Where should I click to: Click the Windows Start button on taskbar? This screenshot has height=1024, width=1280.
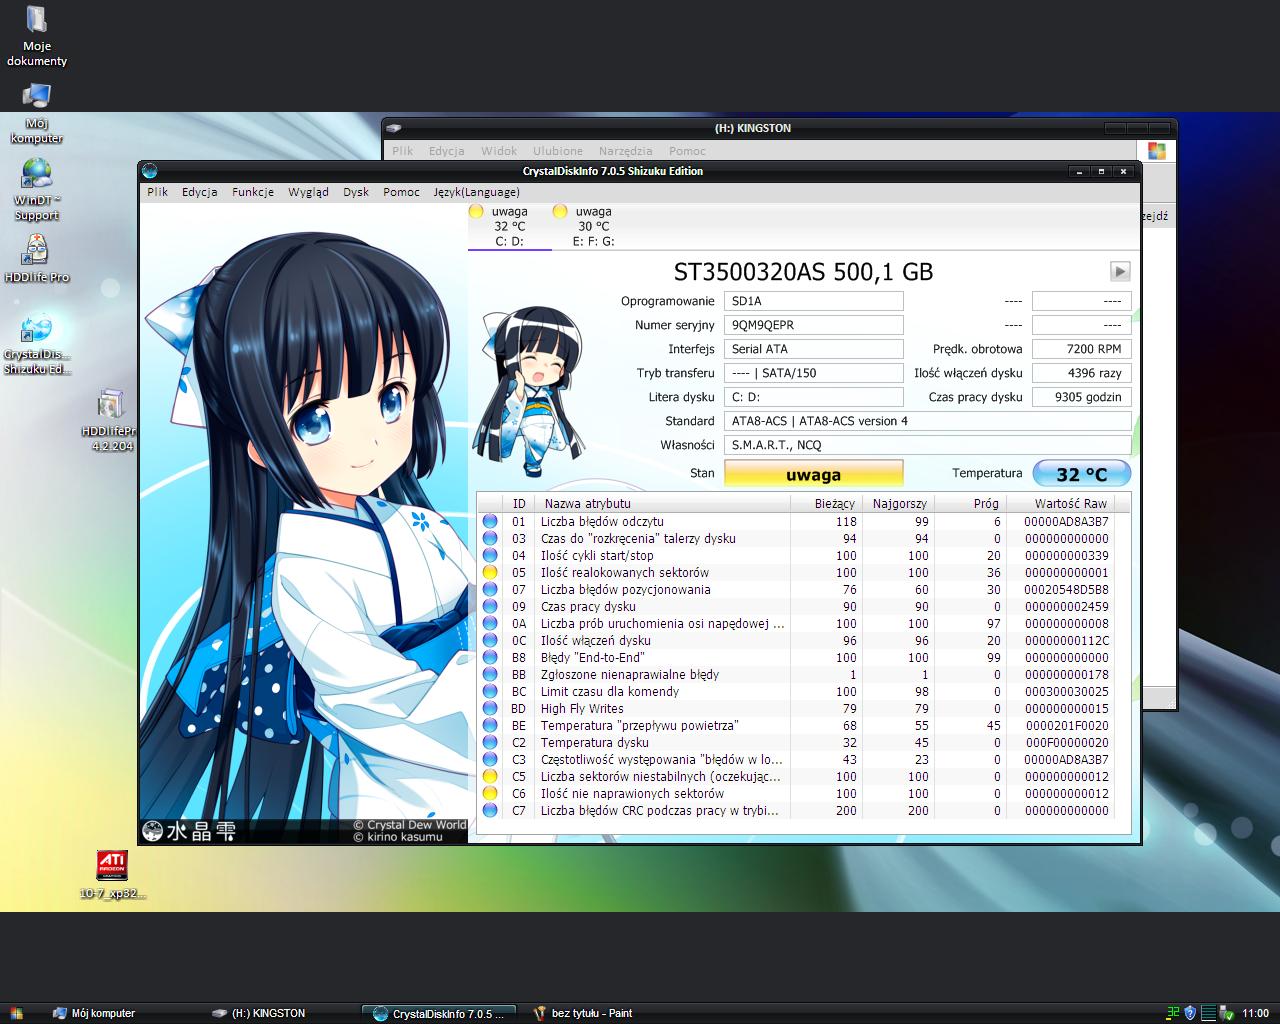(x=15, y=1013)
